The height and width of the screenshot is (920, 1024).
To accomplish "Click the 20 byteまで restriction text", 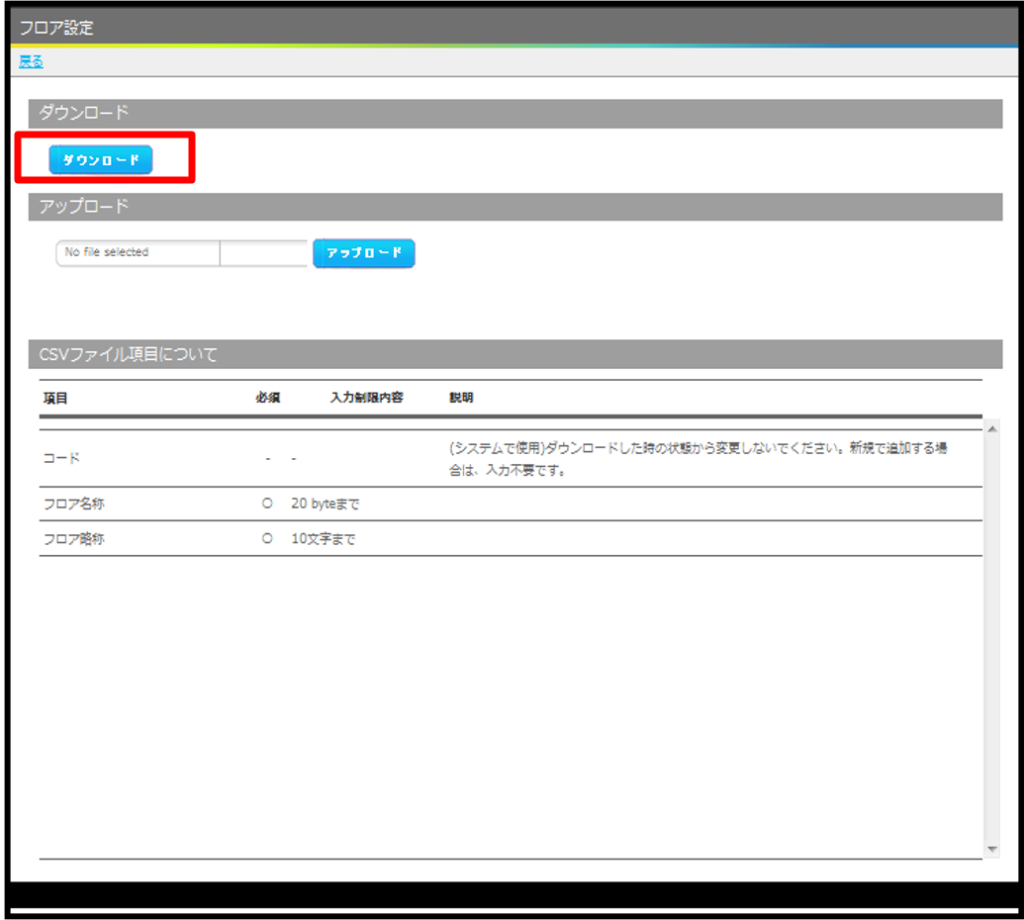I will tap(325, 503).
